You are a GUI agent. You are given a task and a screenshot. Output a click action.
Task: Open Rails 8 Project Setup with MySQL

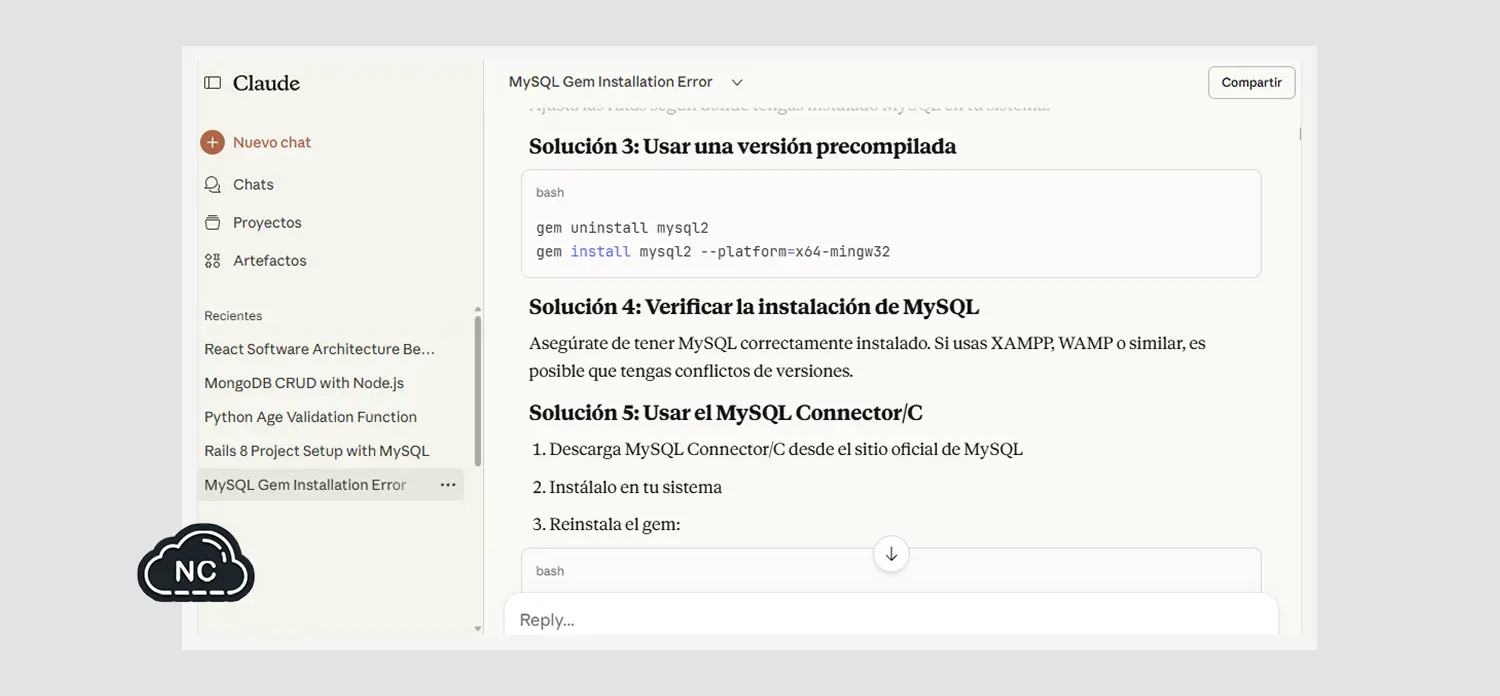pyautogui.click(x=316, y=451)
